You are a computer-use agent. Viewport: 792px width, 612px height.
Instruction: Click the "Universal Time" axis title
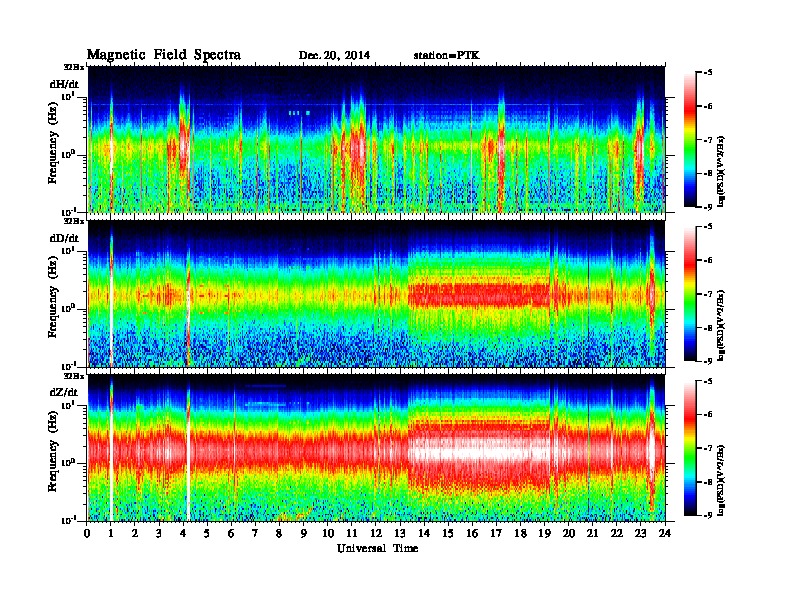tap(377, 548)
